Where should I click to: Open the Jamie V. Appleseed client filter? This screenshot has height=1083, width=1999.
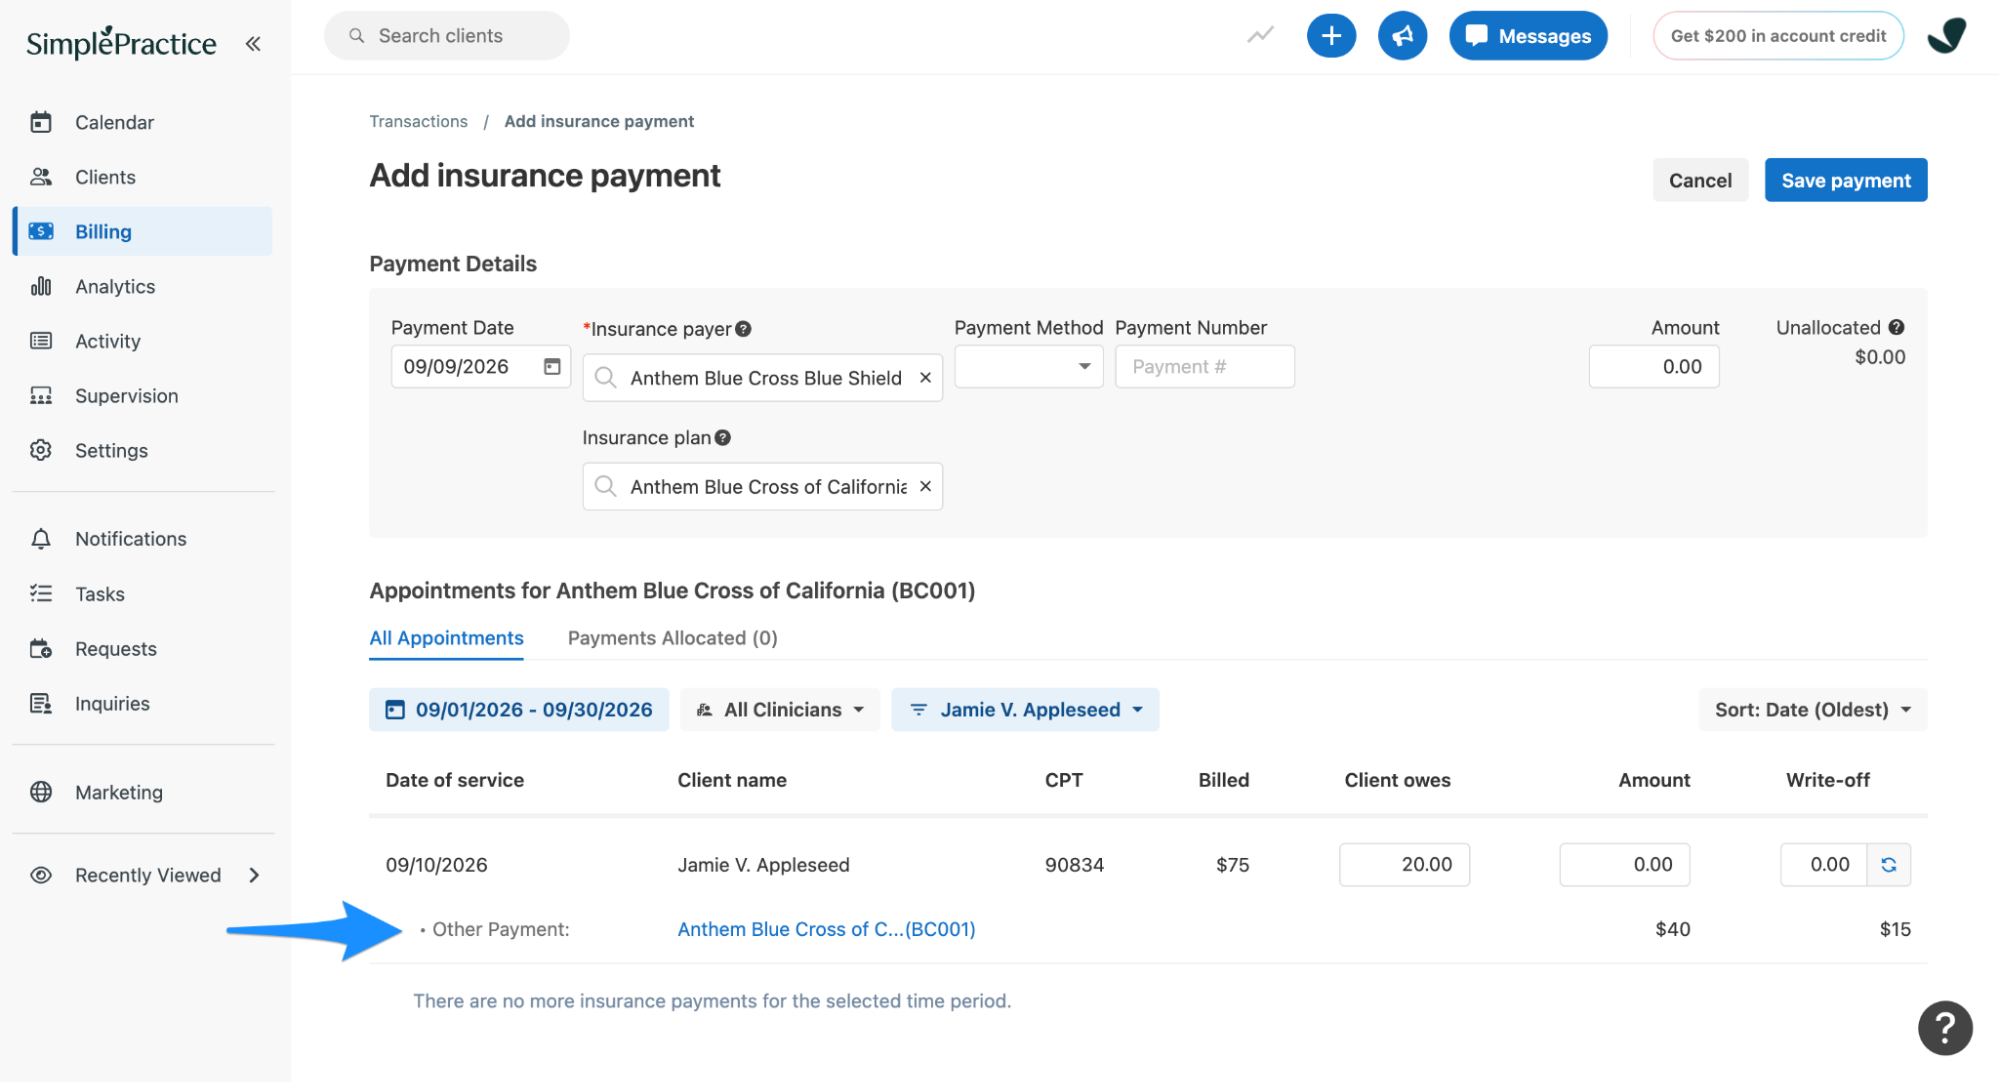[x=1025, y=710]
